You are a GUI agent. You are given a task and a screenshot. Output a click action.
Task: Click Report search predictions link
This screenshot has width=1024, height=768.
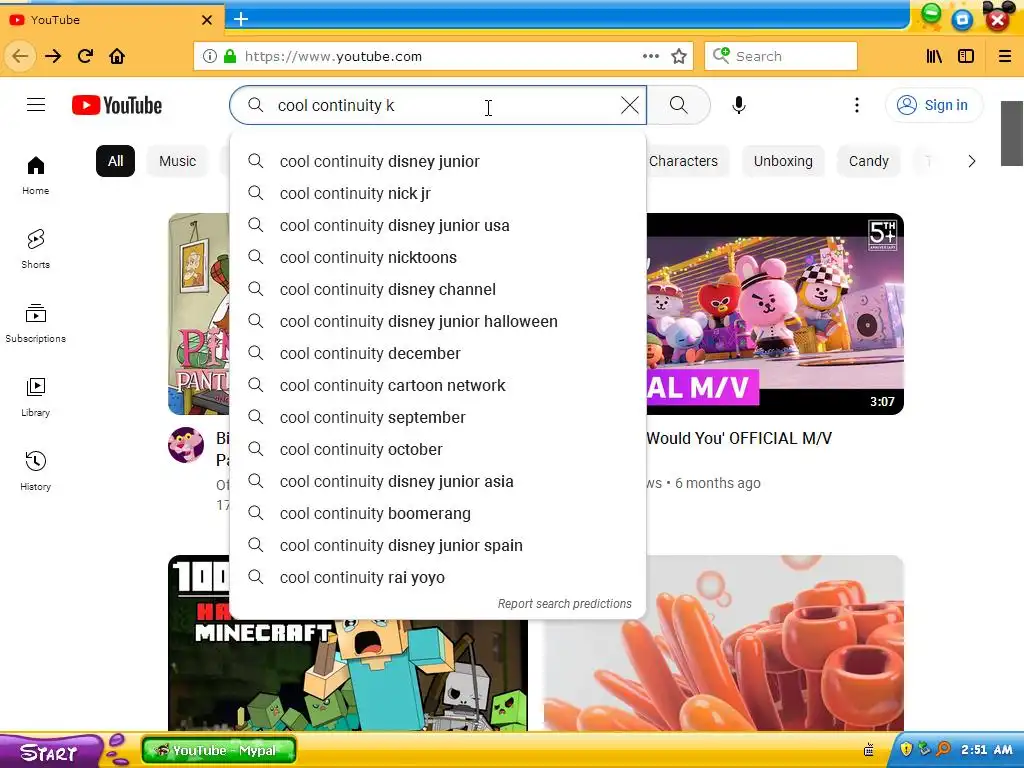[x=565, y=604]
